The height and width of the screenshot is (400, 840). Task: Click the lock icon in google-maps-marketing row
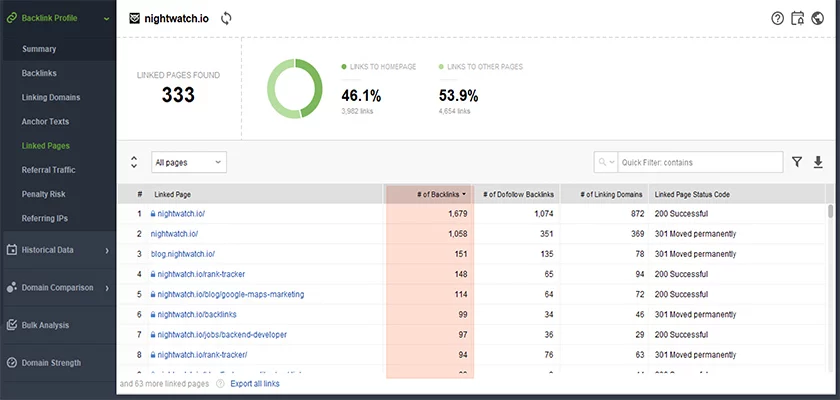click(x=153, y=294)
